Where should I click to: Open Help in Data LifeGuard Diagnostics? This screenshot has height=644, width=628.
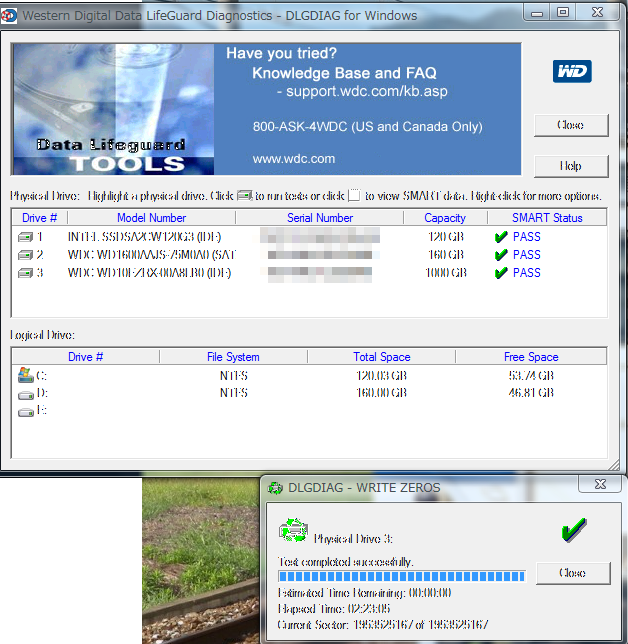[x=571, y=166]
